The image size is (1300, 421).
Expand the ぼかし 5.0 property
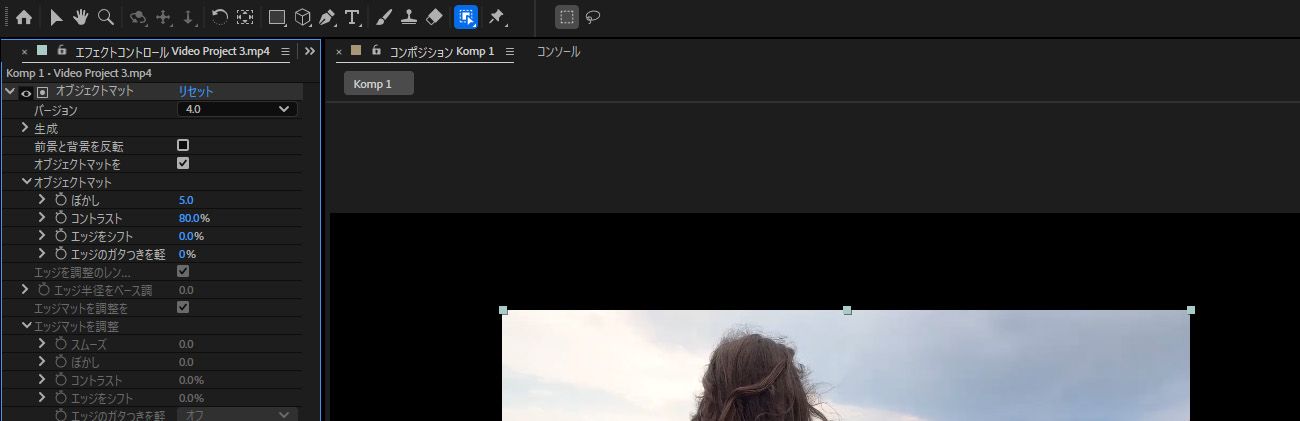click(42, 200)
